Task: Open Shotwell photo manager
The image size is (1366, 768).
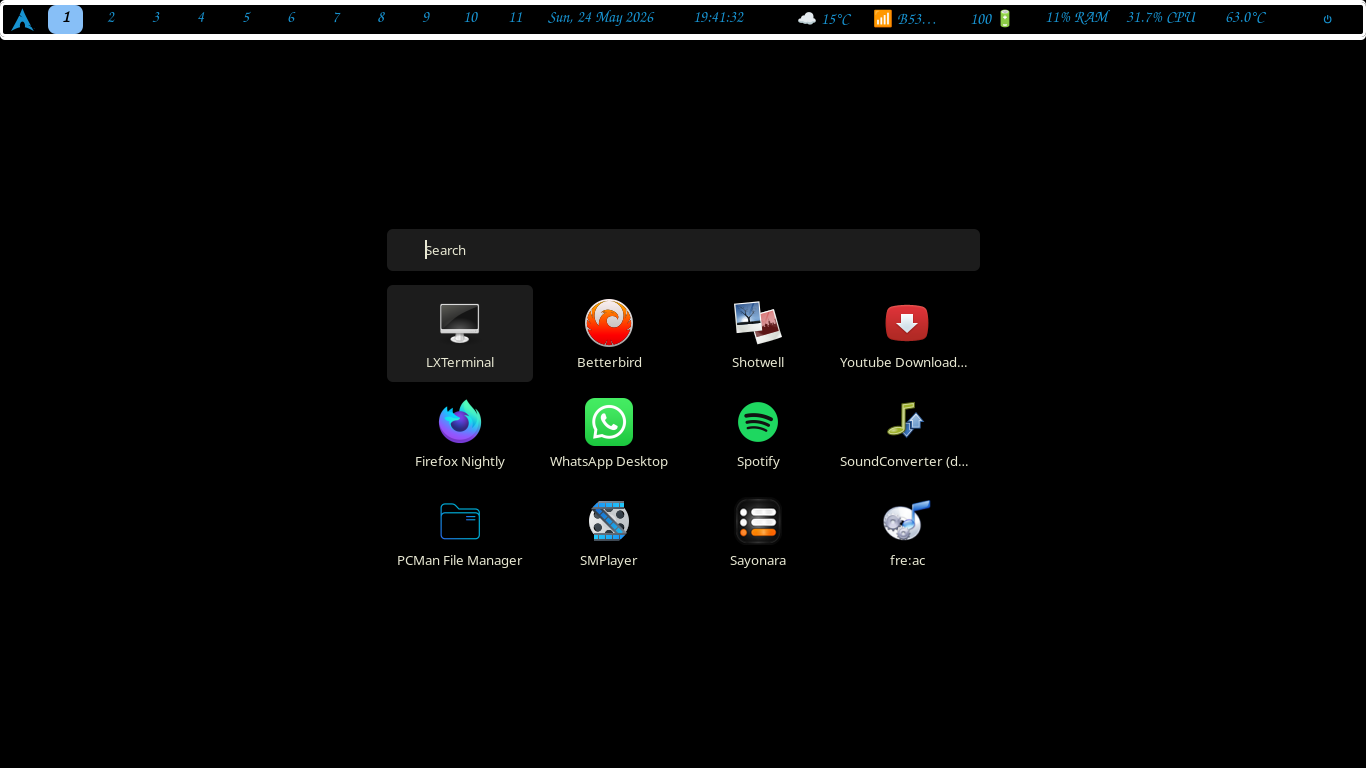Action: (758, 323)
